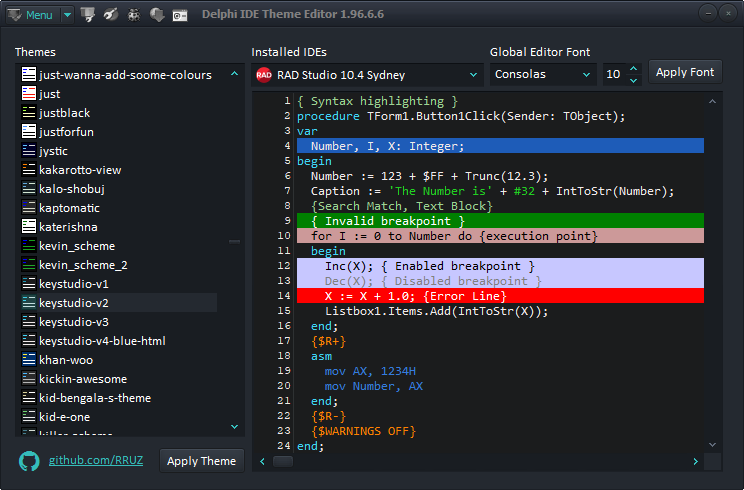This screenshot has width=744, height=490.
Task: Click the horizontal scrollbar thumb in preview
Action: coord(283,461)
